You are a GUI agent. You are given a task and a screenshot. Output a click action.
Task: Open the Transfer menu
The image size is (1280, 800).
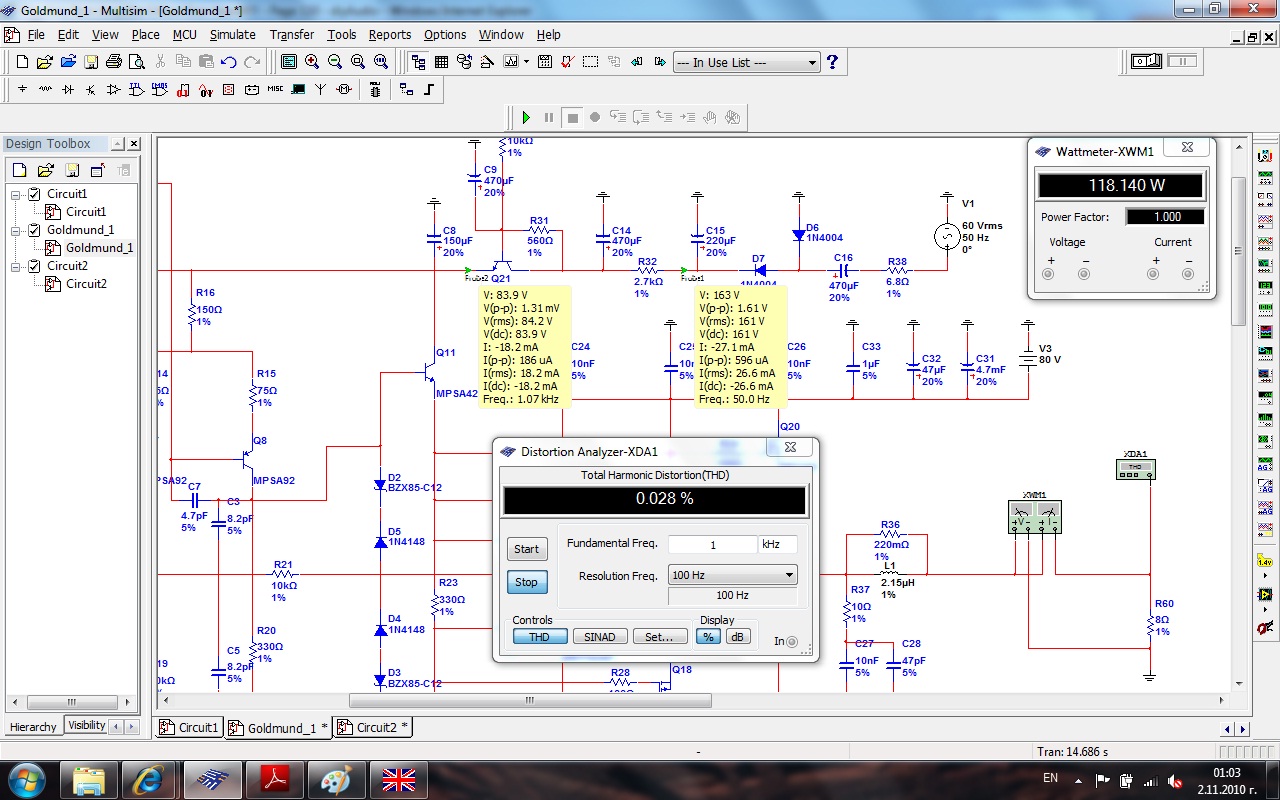pyautogui.click(x=291, y=34)
